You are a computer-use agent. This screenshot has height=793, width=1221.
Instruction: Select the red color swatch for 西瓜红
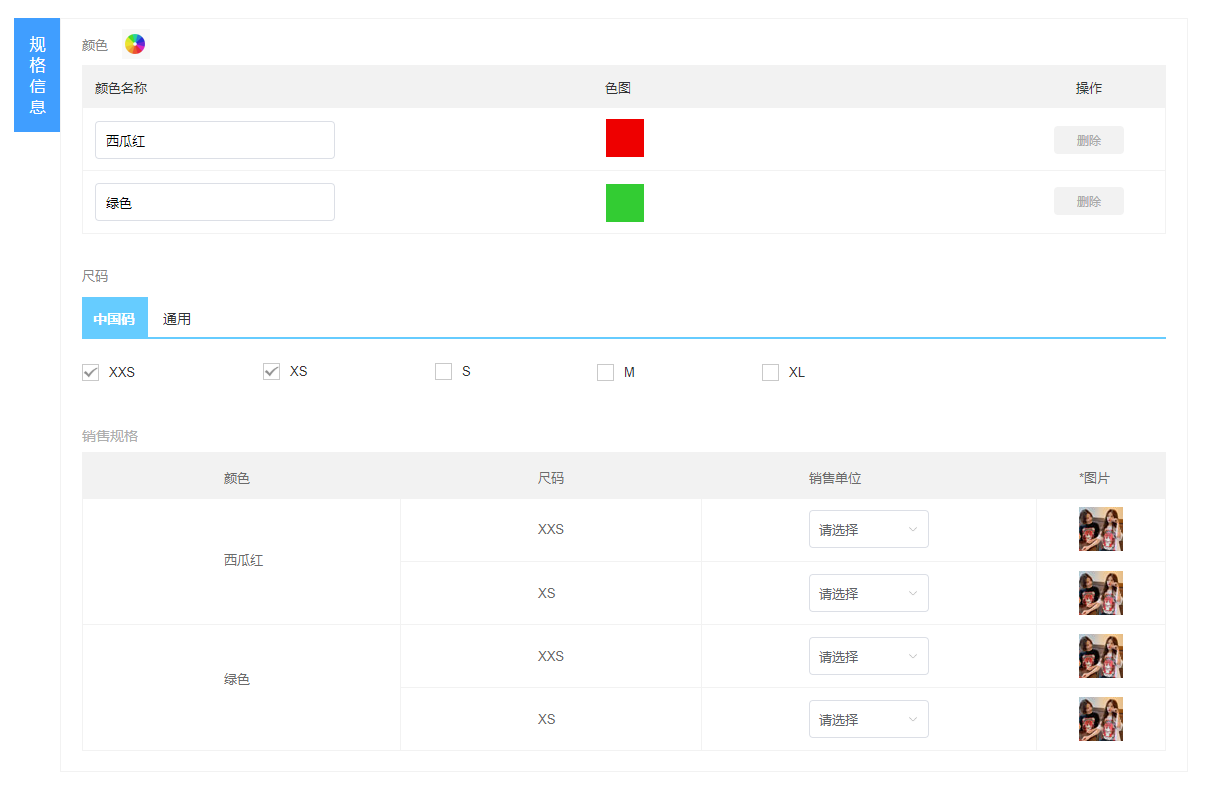coord(625,138)
